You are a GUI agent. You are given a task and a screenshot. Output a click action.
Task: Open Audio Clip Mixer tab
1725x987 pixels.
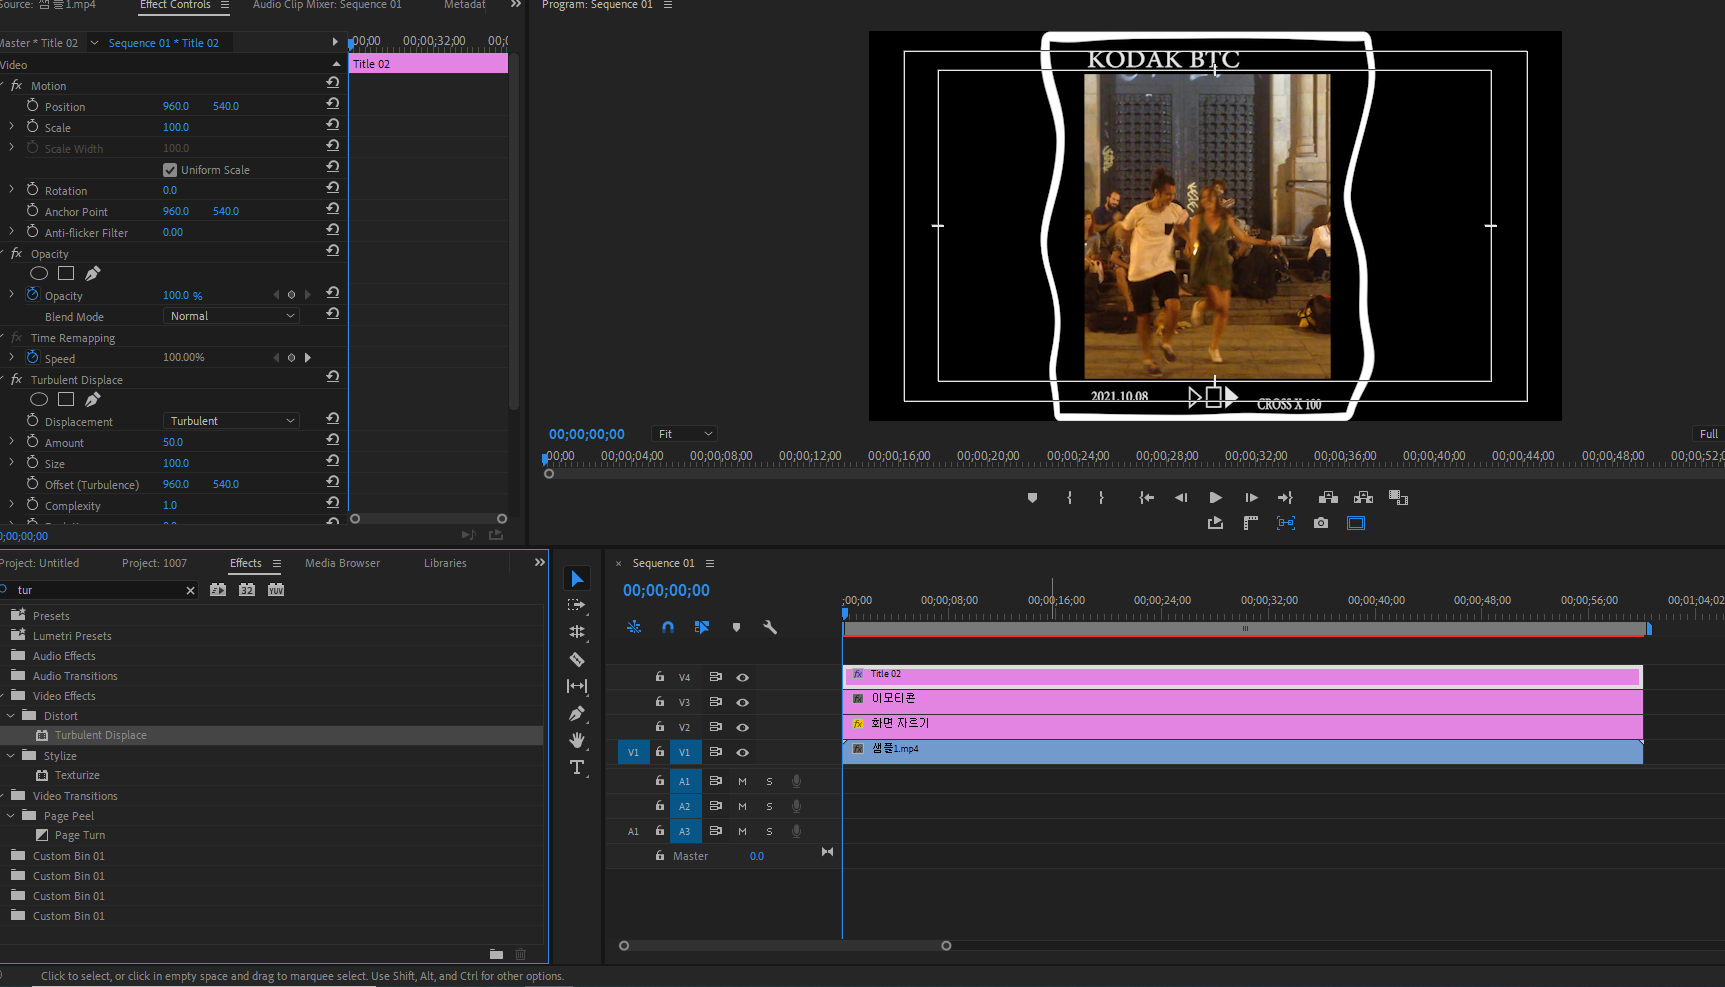[327, 5]
